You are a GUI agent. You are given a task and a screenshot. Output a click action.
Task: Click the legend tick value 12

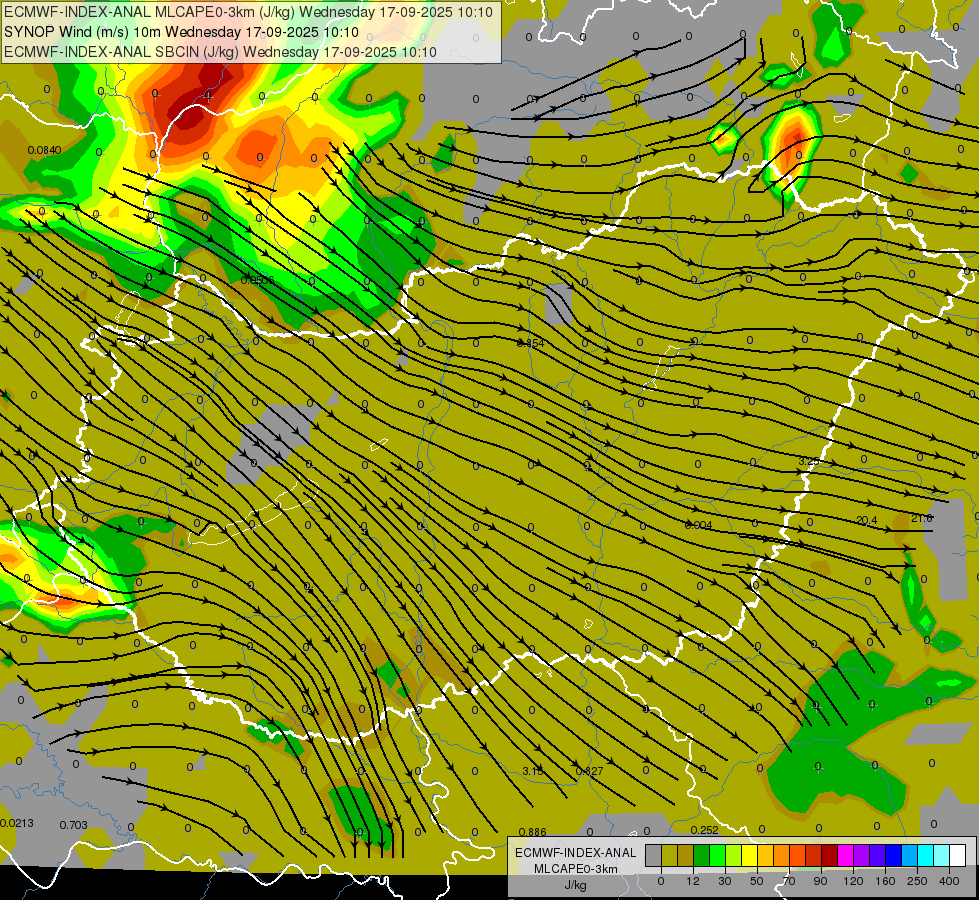(x=693, y=881)
